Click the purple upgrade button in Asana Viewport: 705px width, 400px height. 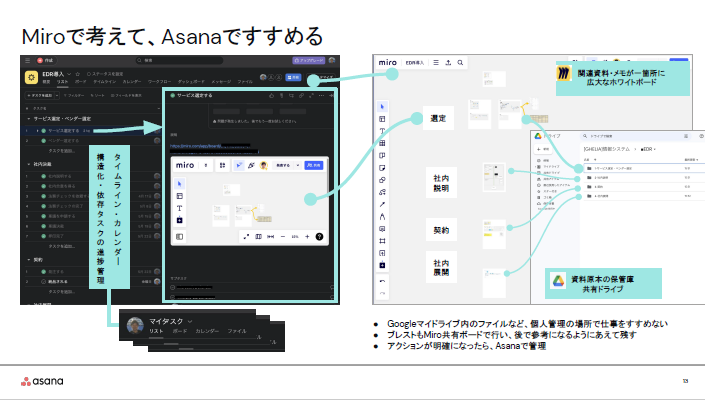pyautogui.click(x=308, y=60)
